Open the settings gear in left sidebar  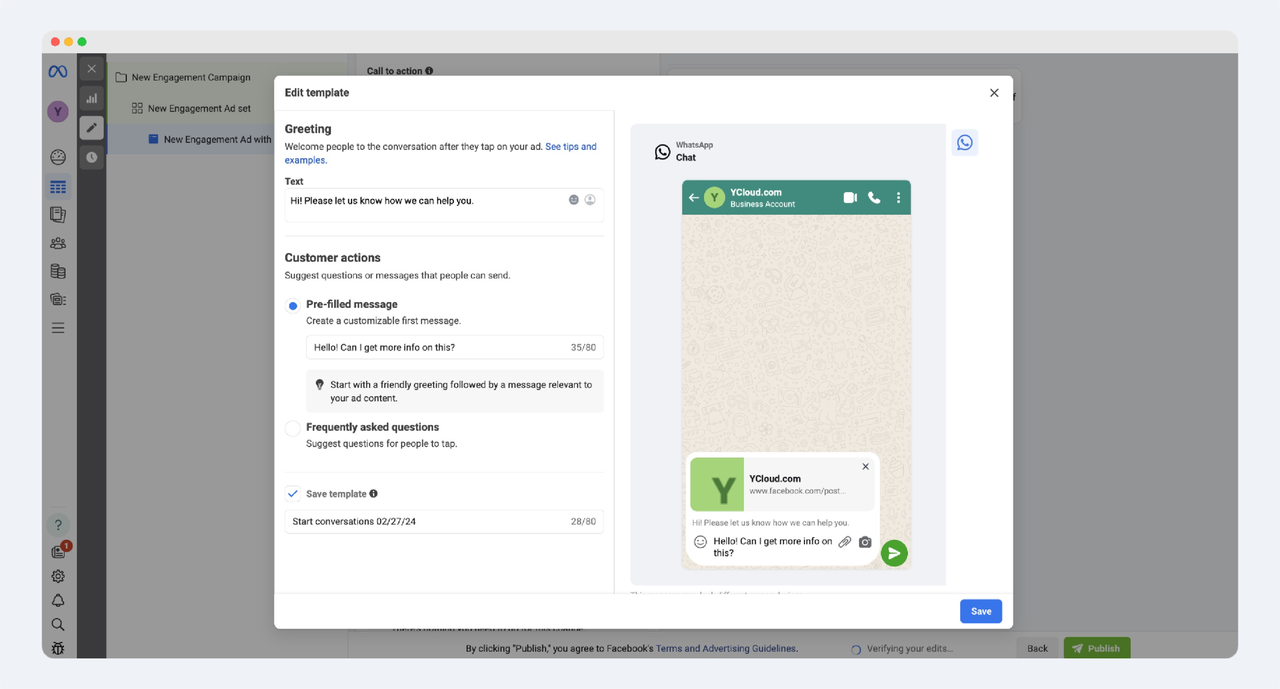(58, 576)
